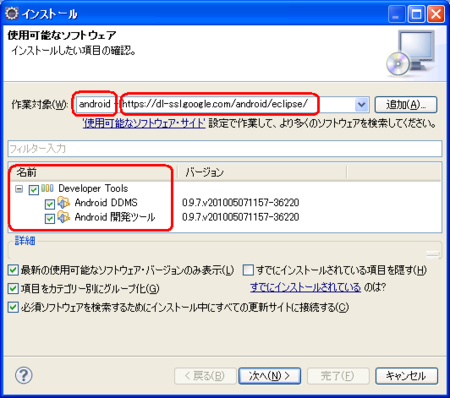
Task: Click the 完了(F) button
Action: [338, 376]
